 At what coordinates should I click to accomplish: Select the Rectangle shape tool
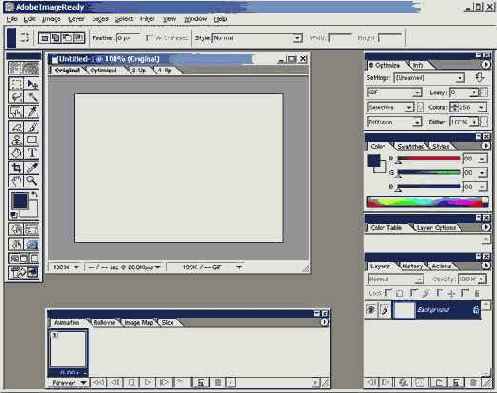pos(32,140)
